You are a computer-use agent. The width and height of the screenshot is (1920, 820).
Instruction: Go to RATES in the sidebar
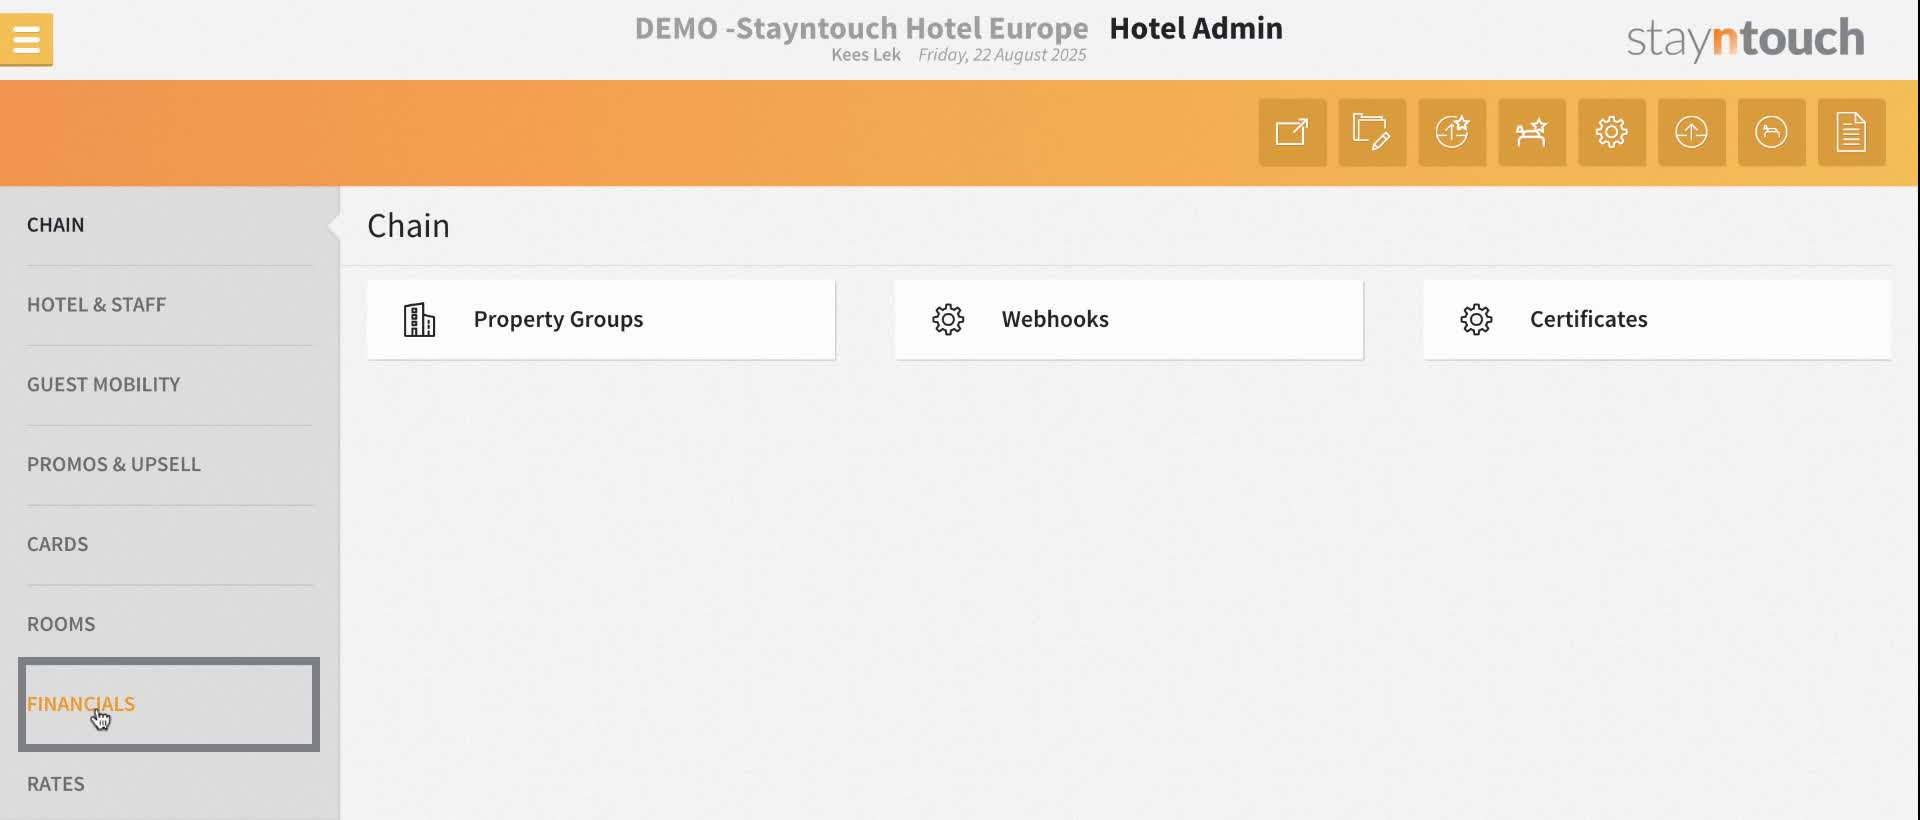(56, 784)
